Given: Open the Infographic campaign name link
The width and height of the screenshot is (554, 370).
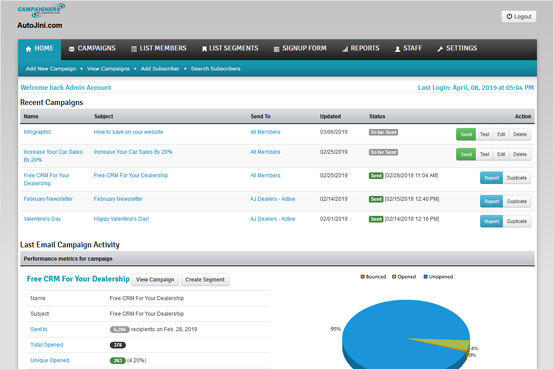Looking at the screenshot, I should click(37, 132).
